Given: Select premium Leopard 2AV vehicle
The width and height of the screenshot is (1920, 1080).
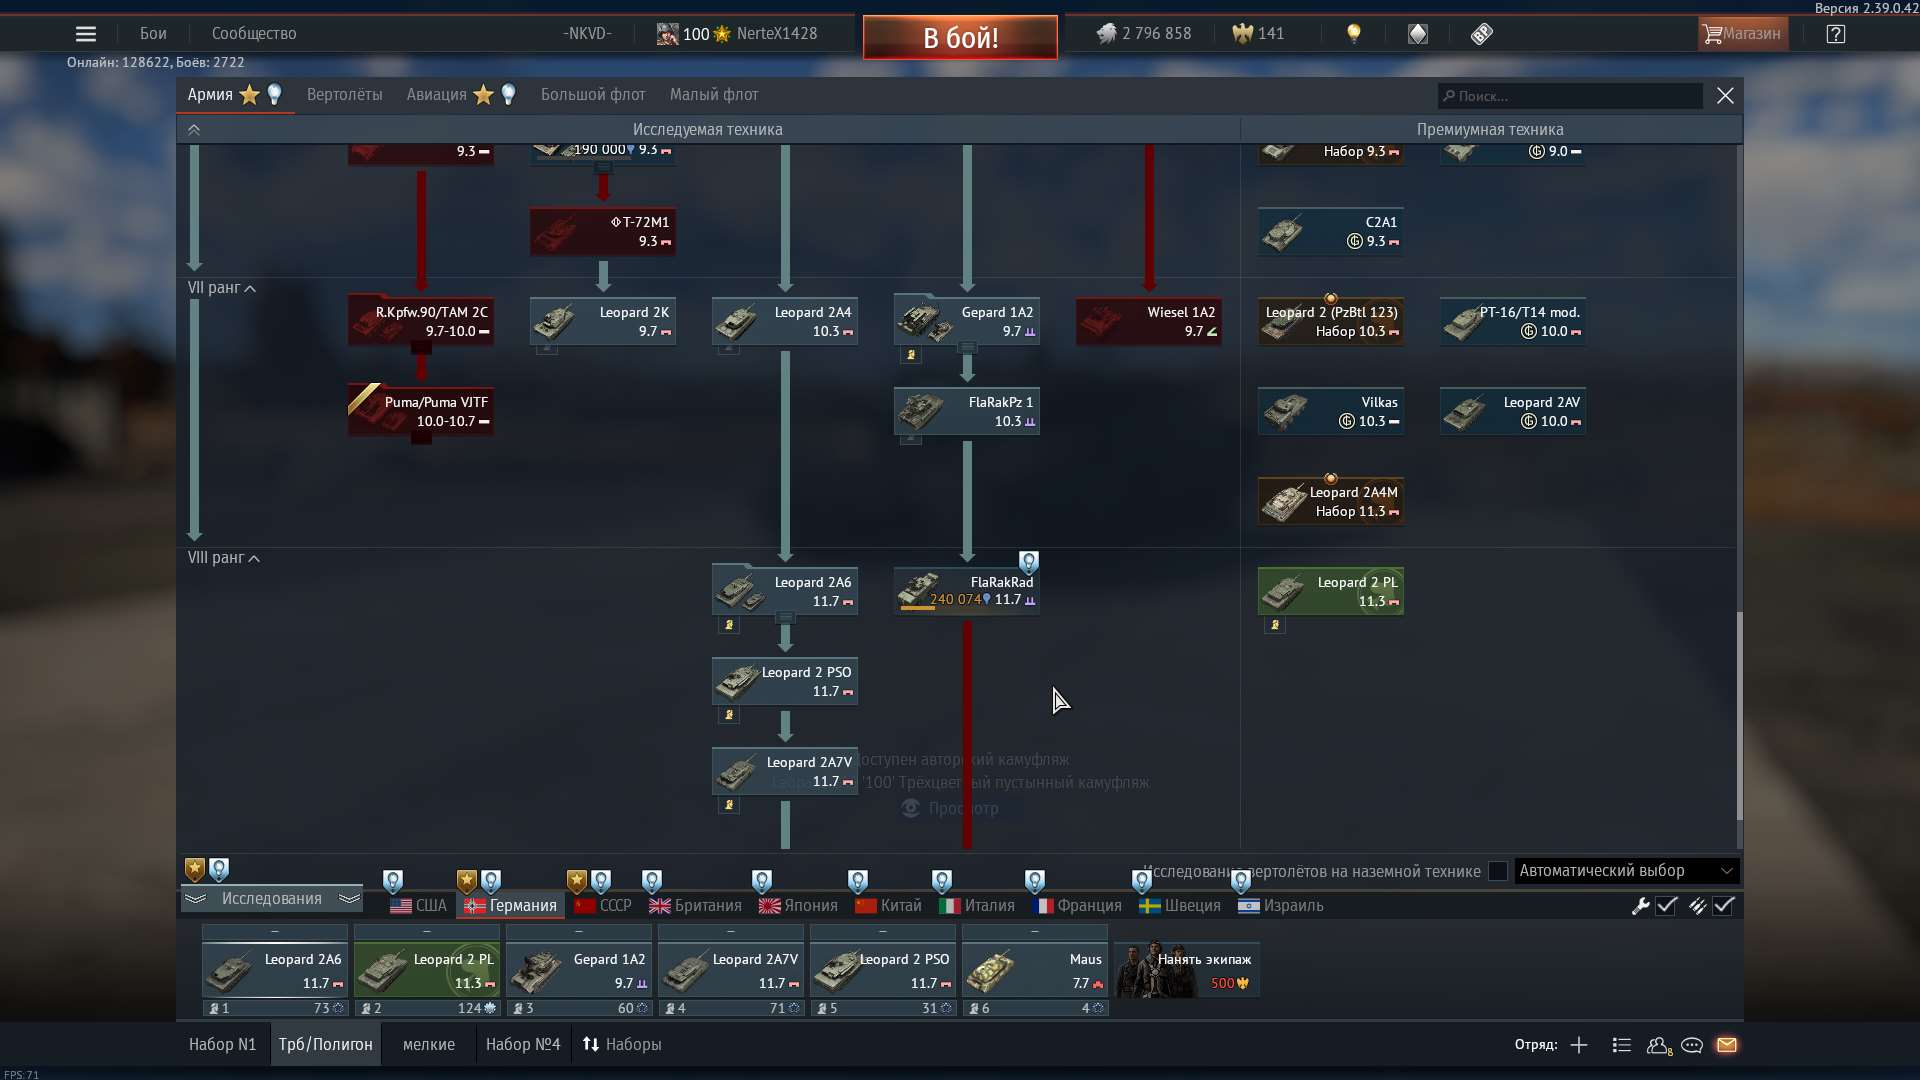Looking at the screenshot, I should pos(1513,411).
